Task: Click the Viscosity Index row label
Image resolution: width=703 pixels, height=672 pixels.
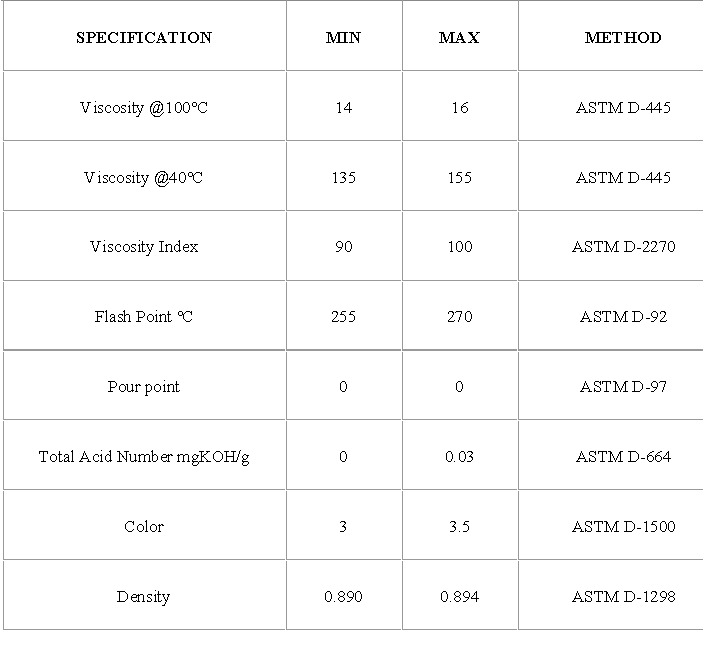Action: point(144,247)
